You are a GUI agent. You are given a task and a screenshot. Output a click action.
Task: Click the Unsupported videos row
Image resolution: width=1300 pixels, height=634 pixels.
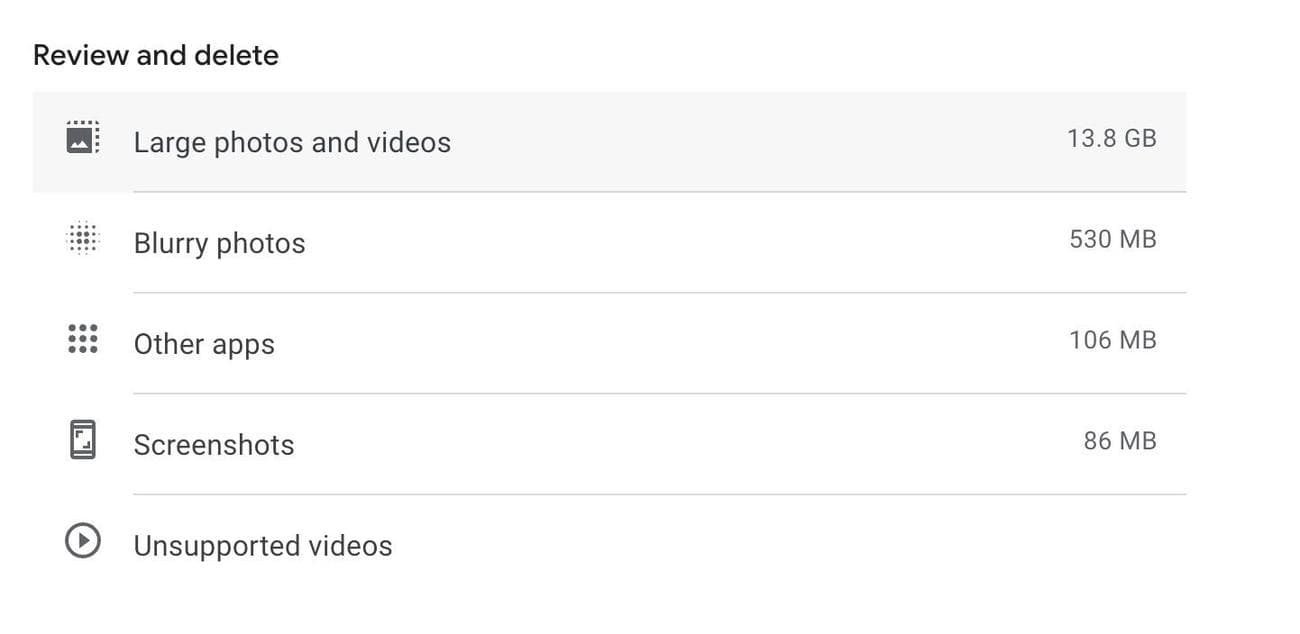[610, 544]
